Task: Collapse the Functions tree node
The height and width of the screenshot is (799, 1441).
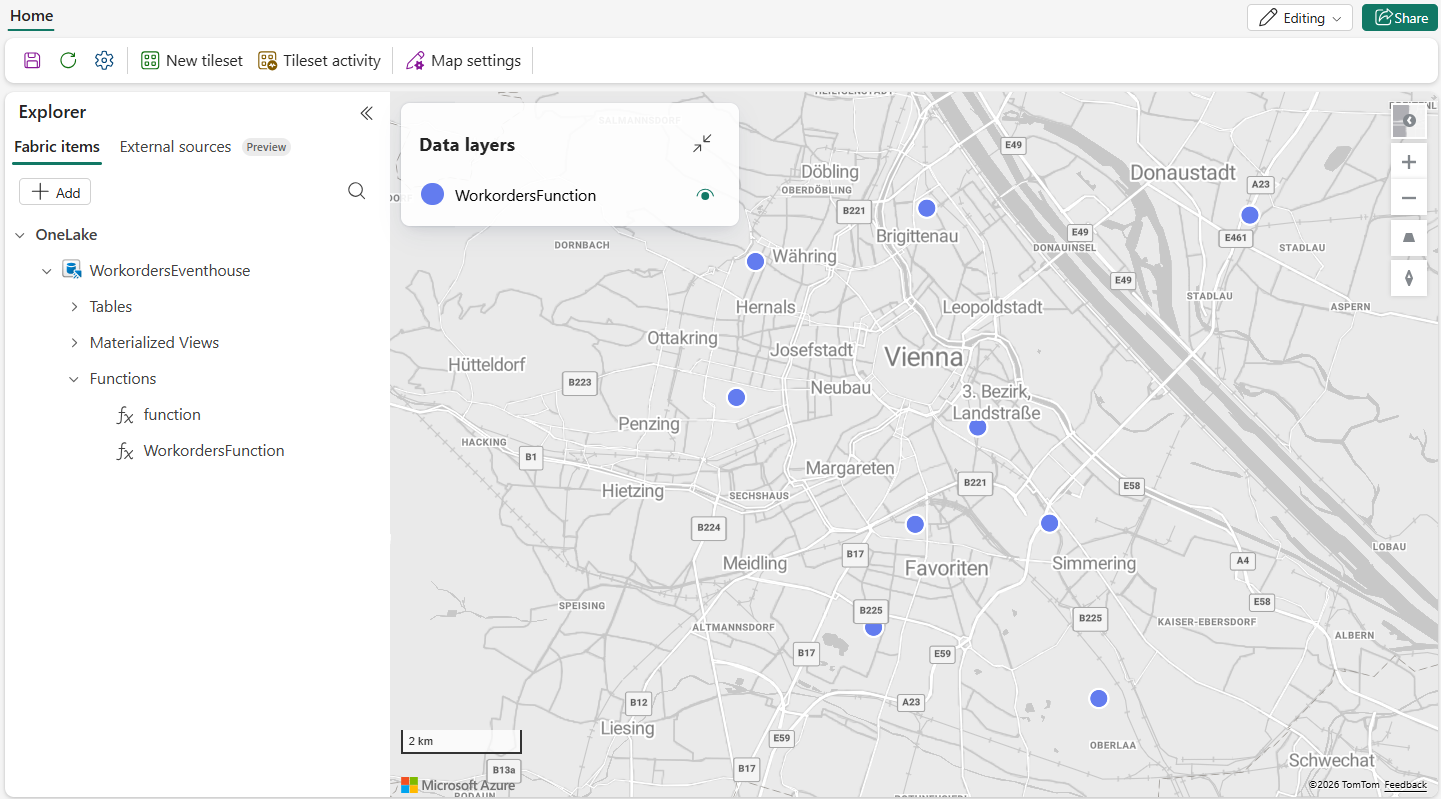Action: coord(74,379)
